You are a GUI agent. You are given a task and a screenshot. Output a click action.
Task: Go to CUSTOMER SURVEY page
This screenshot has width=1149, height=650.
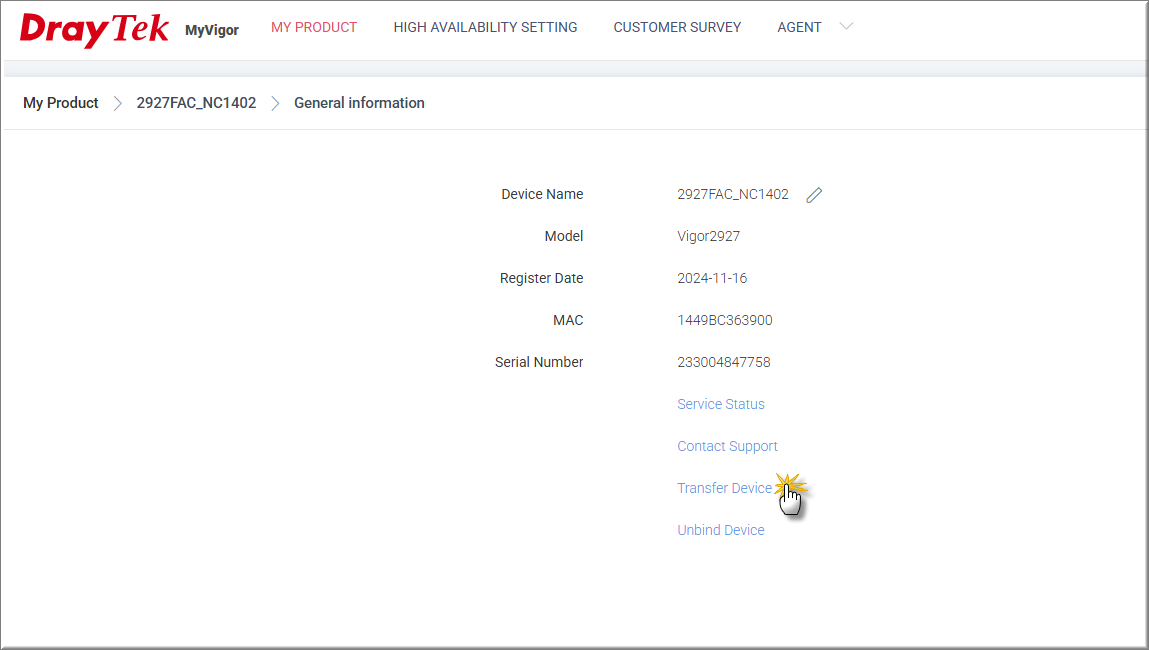coord(677,27)
